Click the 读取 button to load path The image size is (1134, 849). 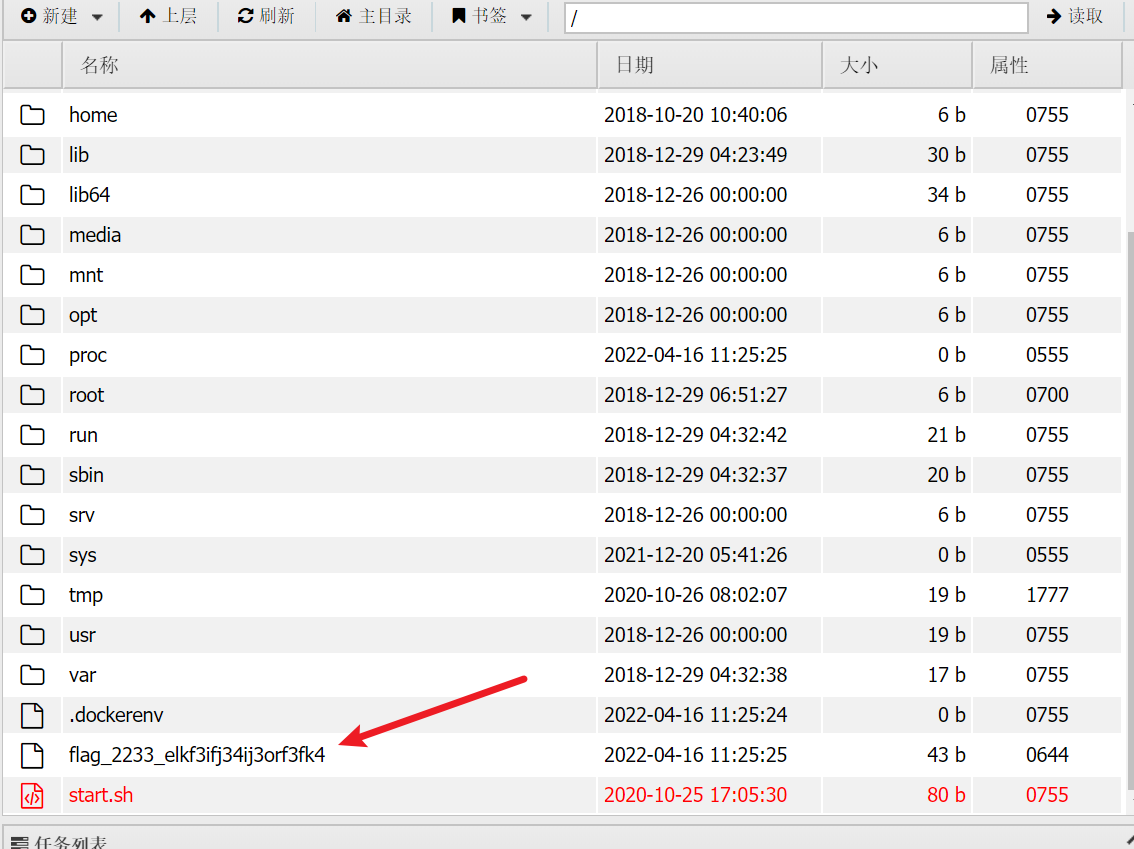(1072, 16)
